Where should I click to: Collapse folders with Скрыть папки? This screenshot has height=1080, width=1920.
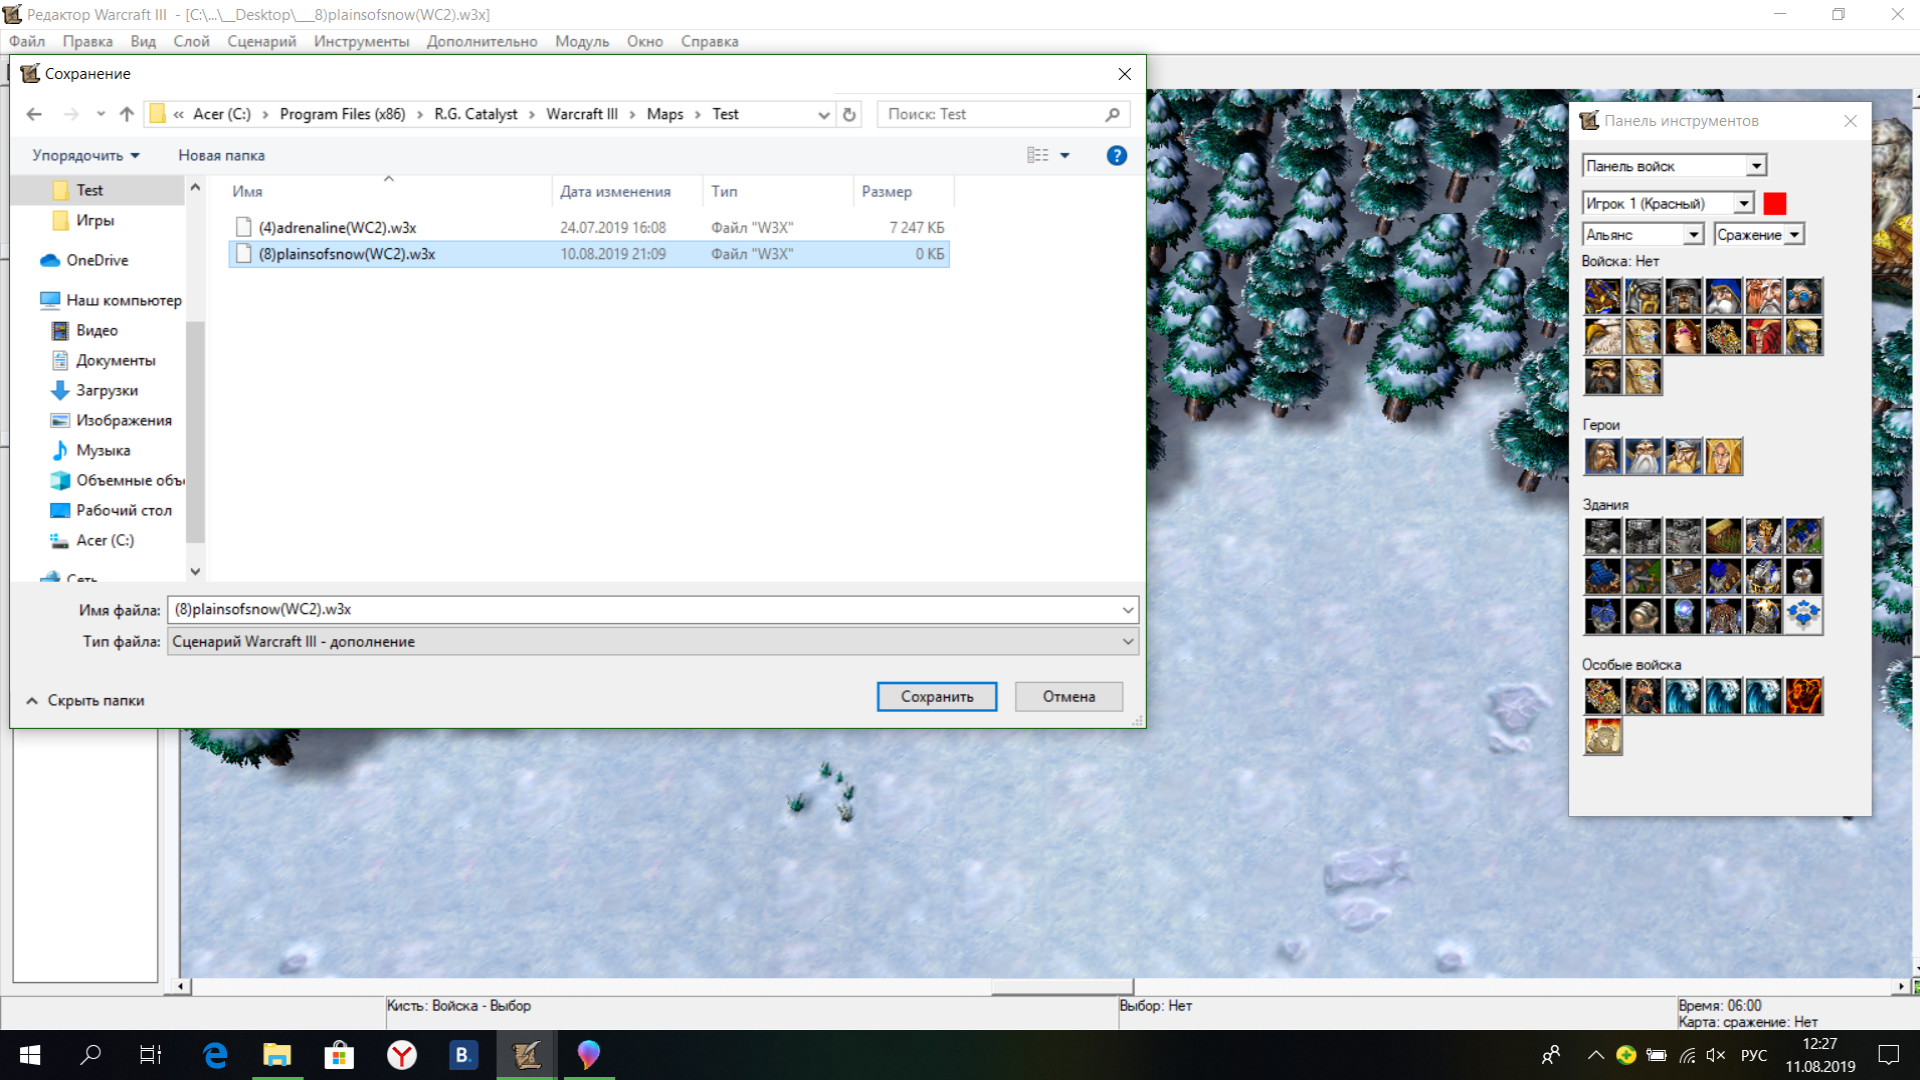[x=85, y=700]
